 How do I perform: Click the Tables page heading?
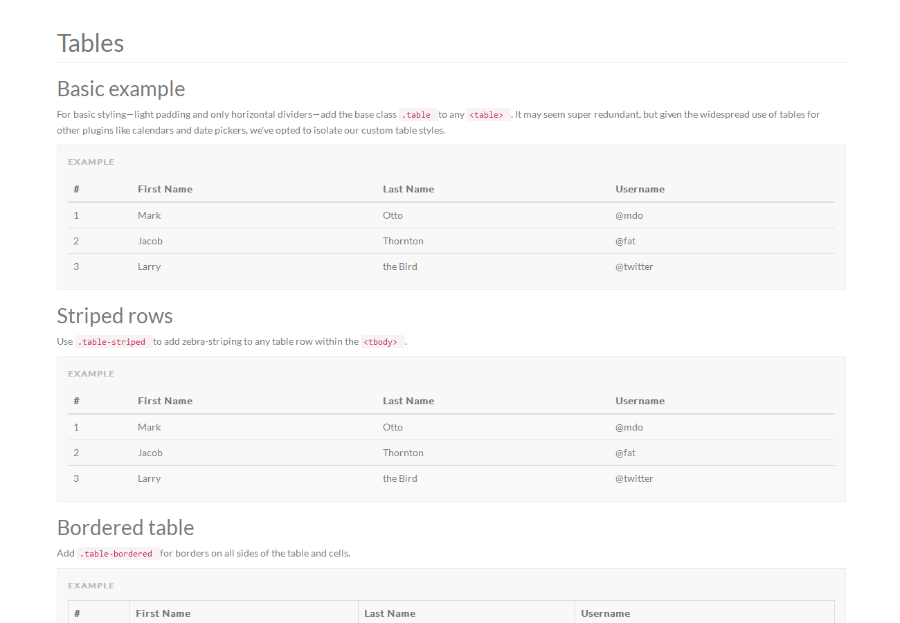[90, 43]
